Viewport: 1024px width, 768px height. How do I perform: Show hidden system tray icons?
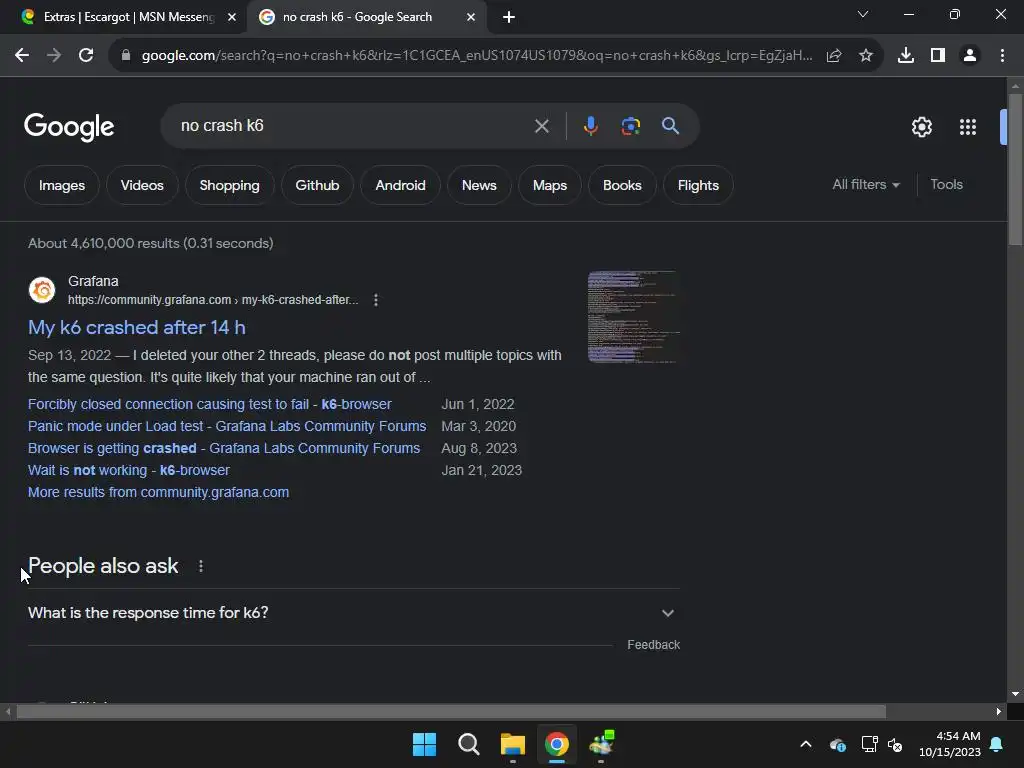point(806,744)
